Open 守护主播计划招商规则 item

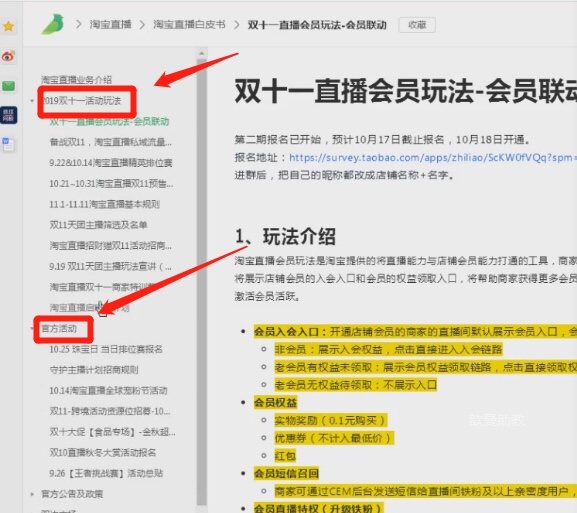94,370
